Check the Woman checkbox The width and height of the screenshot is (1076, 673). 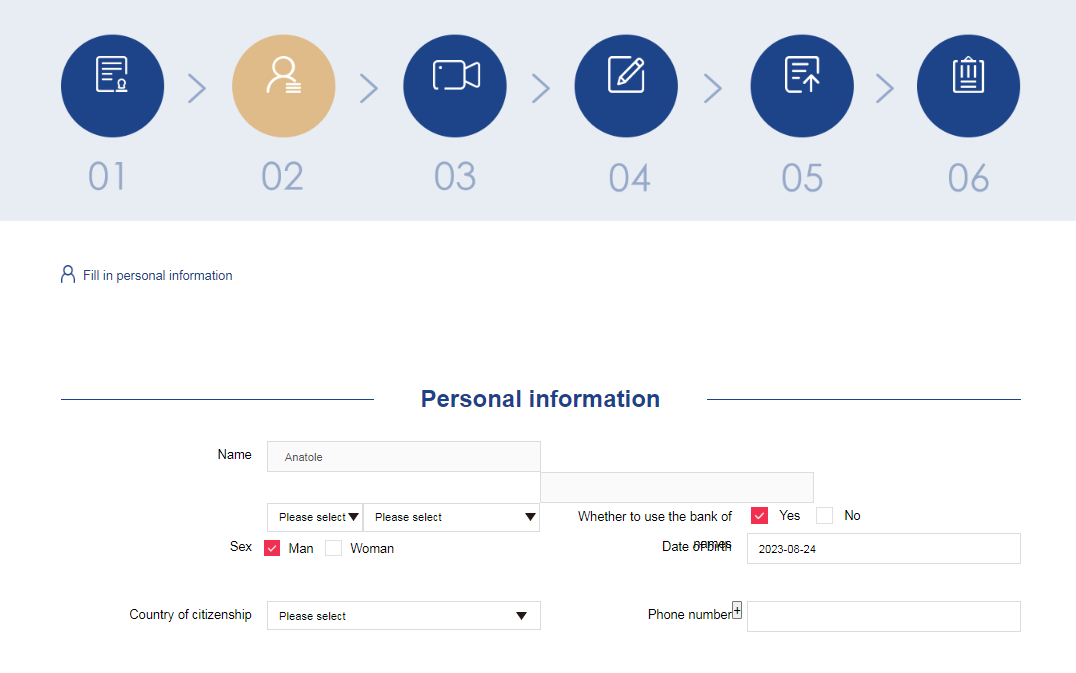point(334,548)
